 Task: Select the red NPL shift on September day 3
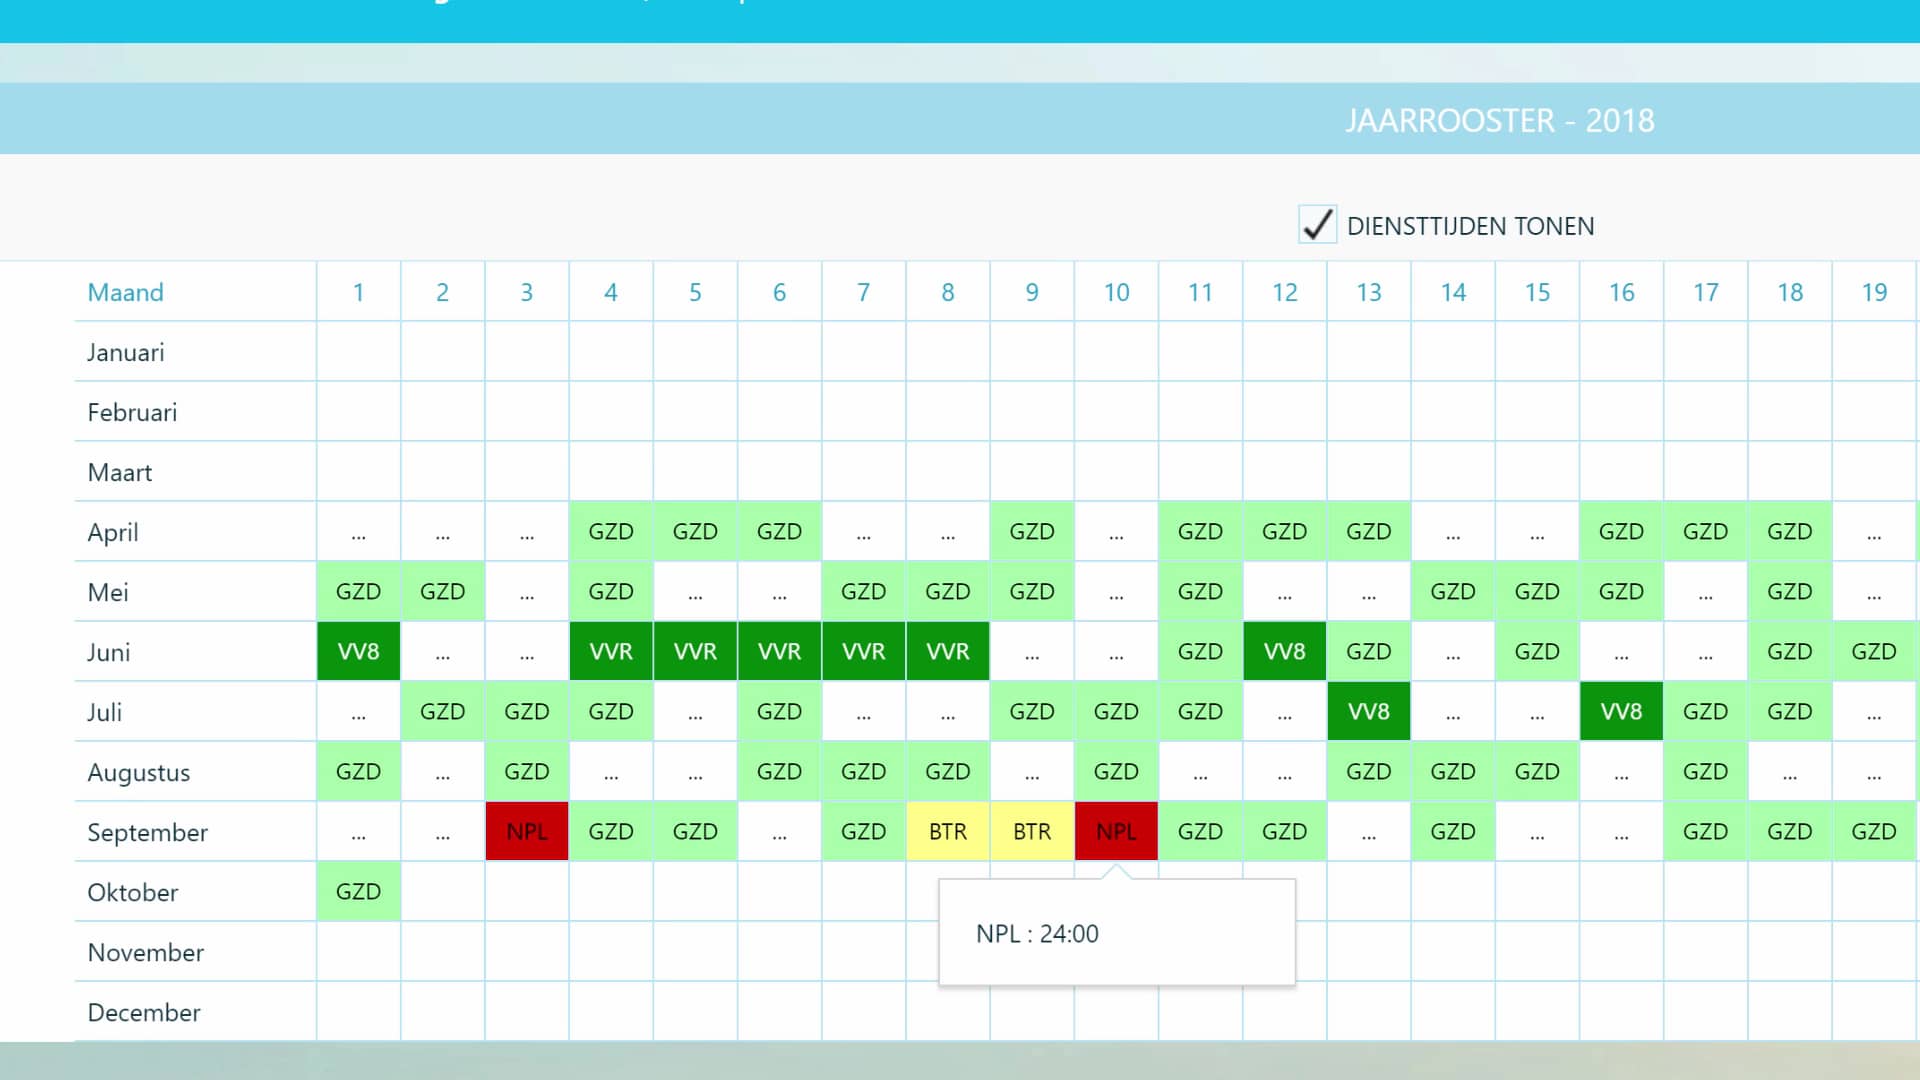526,831
